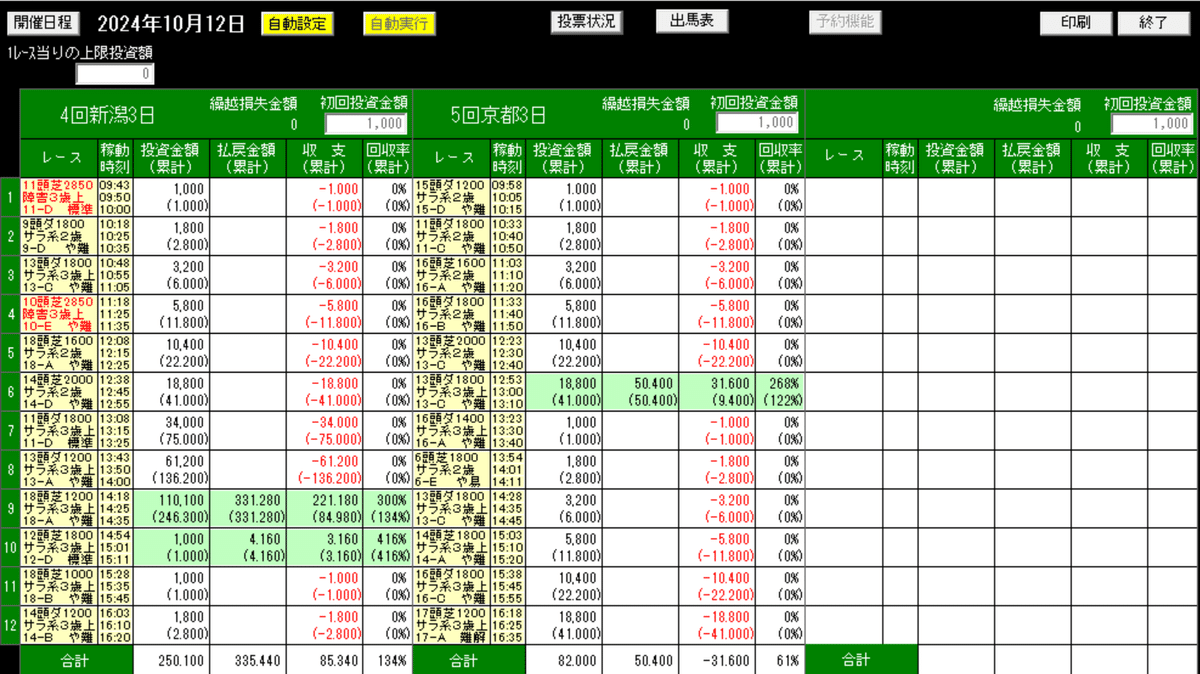The height and width of the screenshot is (674, 1200).
Task: Select Kyoto race 3 cell 16頭芝1600 16-A
Action: pyautogui.click(x=451, y=273)
